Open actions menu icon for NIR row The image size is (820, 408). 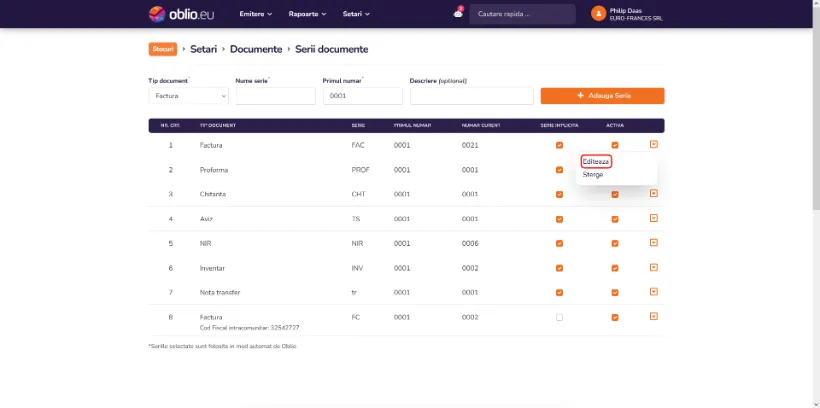[654, 243]
